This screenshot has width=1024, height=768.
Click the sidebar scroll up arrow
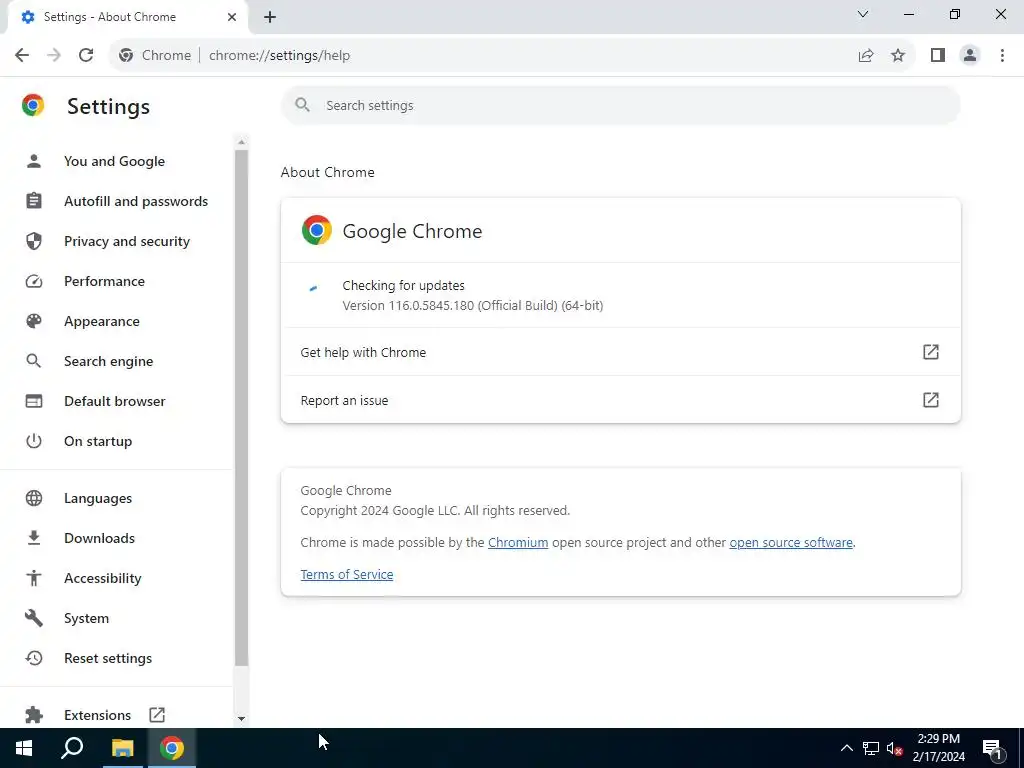coord(242,142)
